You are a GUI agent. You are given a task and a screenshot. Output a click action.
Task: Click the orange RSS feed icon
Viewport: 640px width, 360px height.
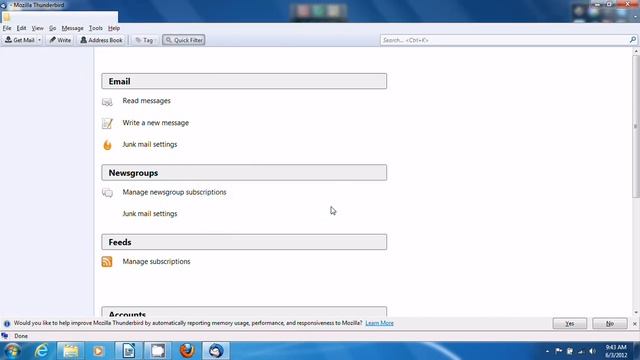tap(107, 262)
